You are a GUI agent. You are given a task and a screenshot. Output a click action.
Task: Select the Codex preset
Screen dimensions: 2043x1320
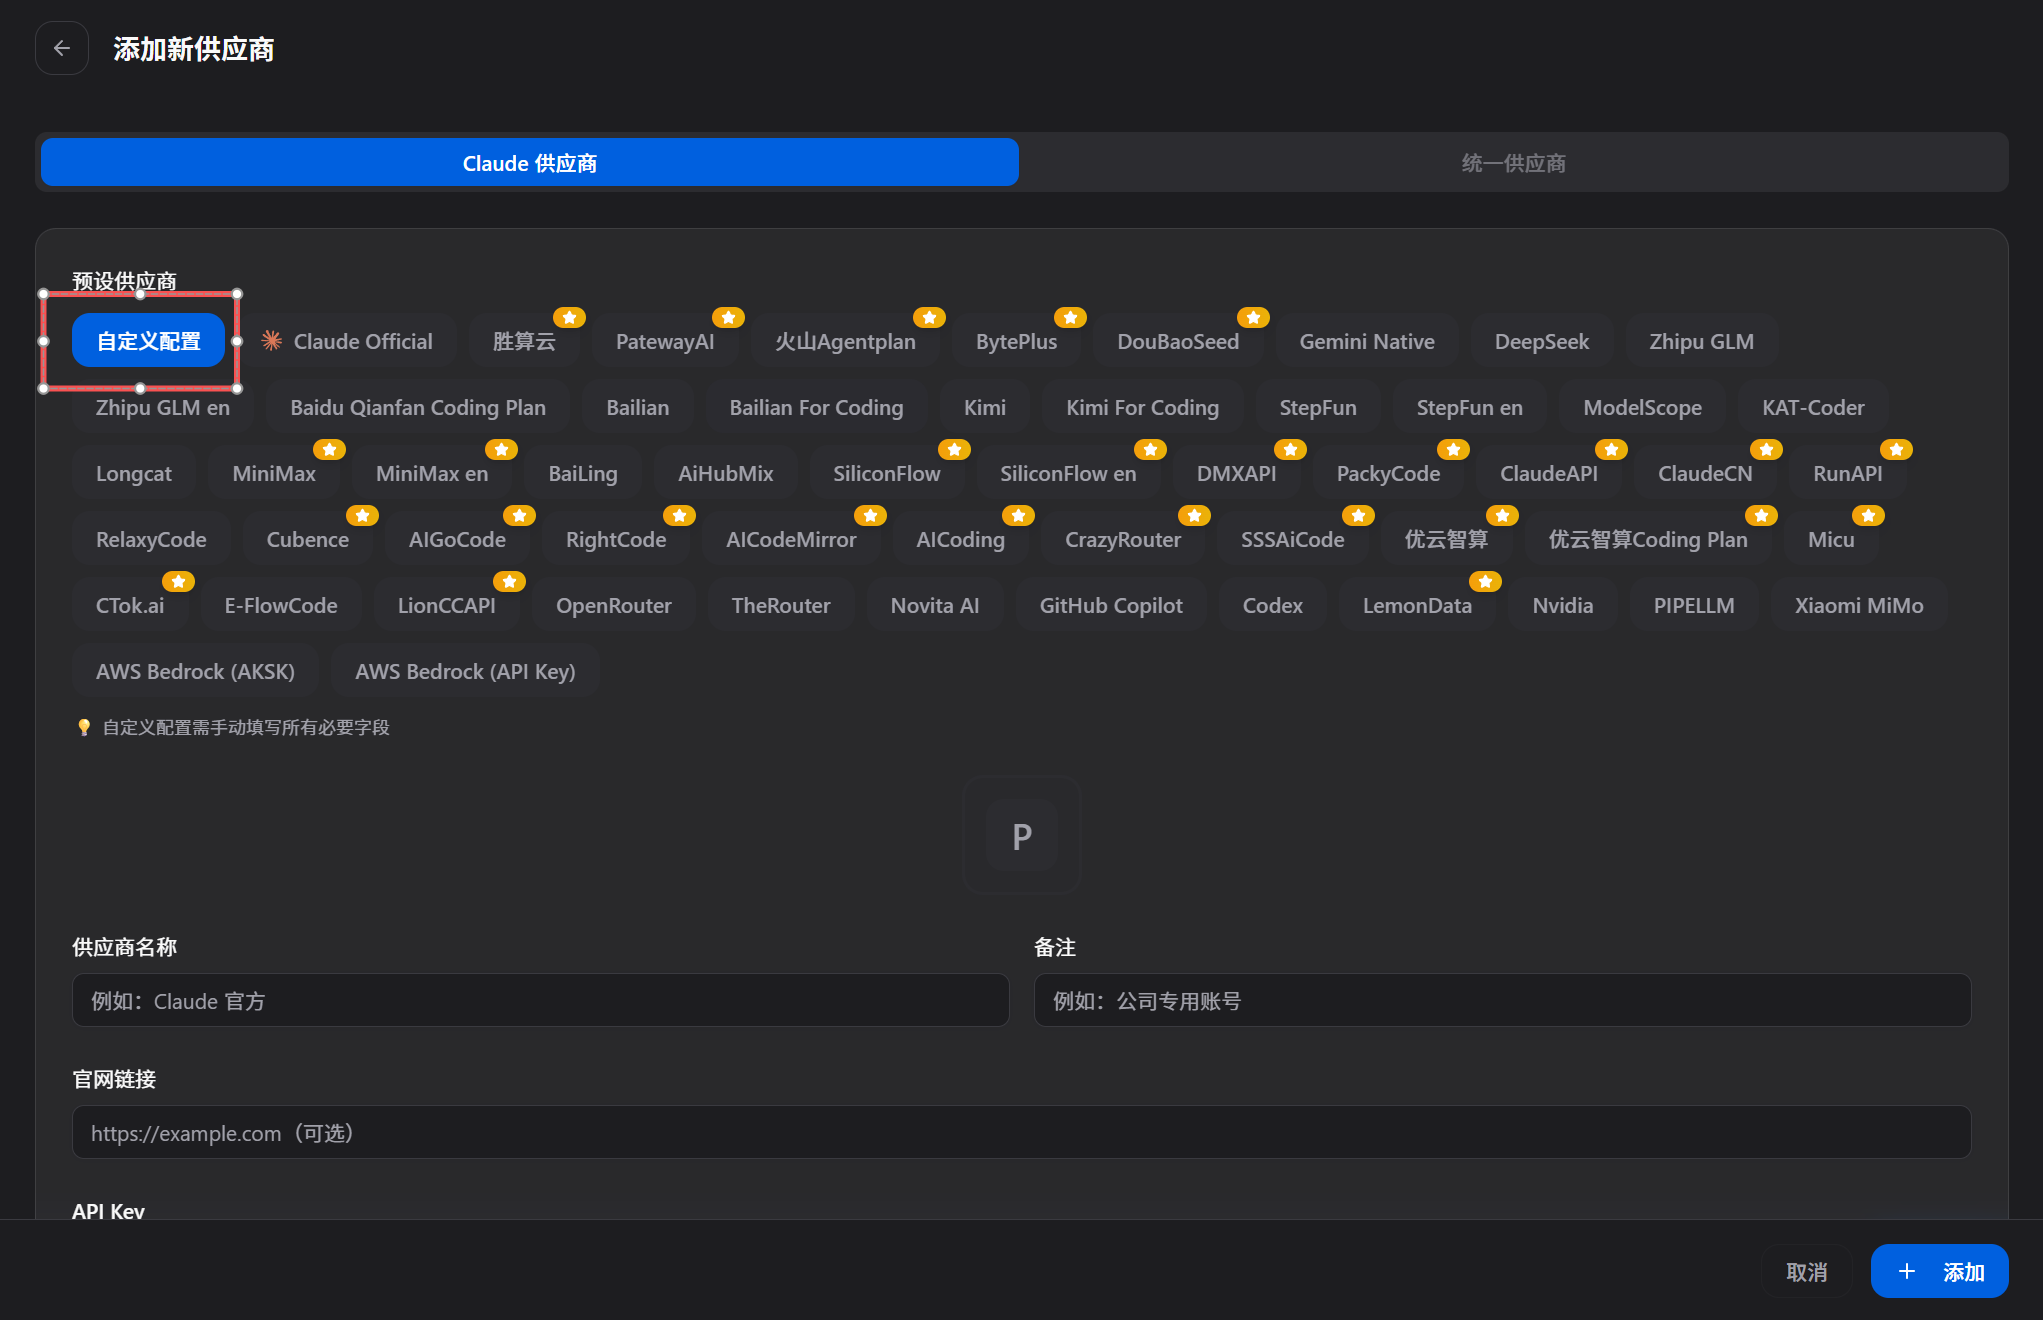pos(1273,605)
